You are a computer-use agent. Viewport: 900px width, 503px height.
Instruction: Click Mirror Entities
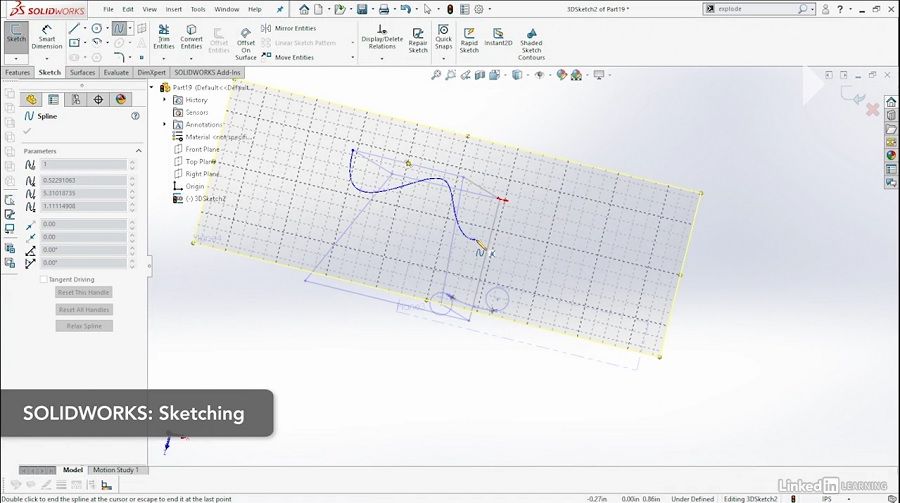[x=289, y=28]
